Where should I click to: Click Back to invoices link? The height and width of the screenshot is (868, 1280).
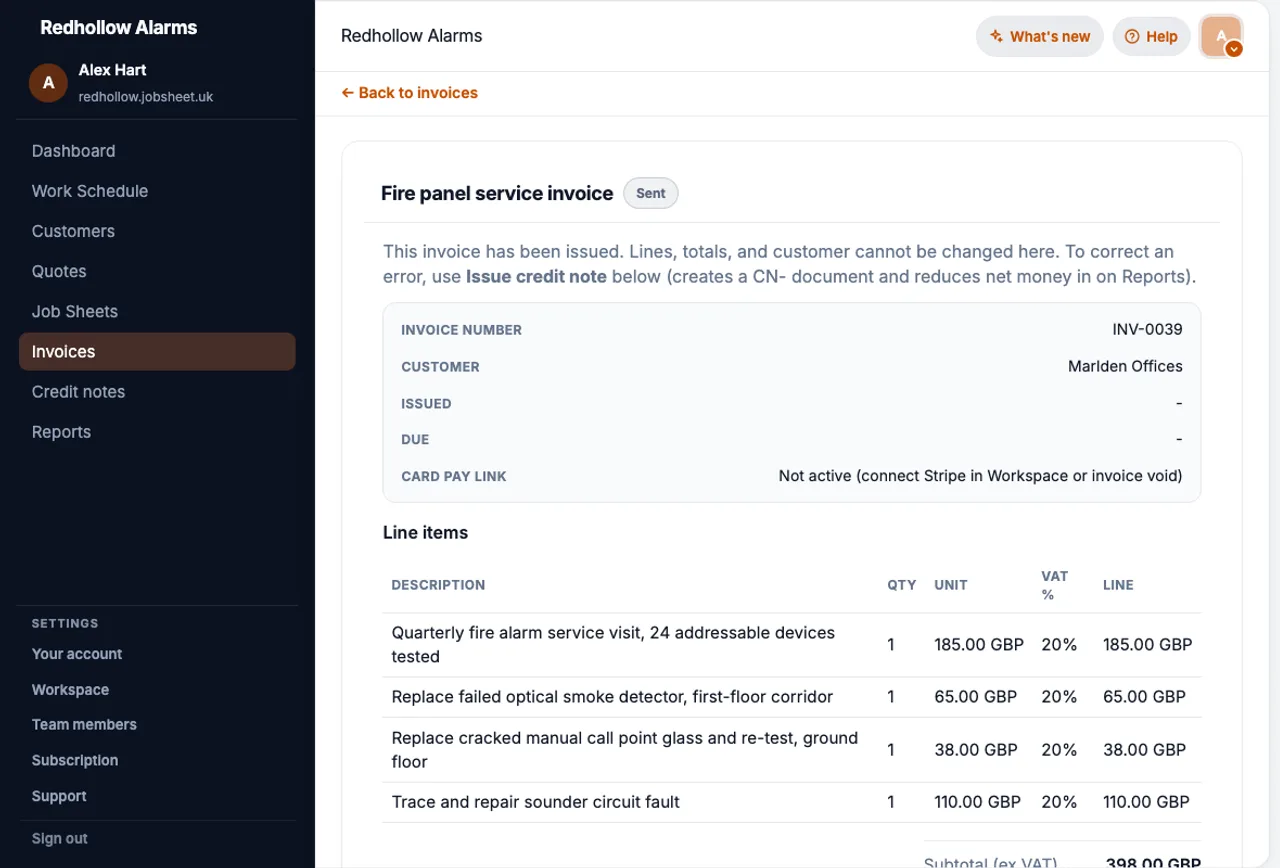[409, 93]
